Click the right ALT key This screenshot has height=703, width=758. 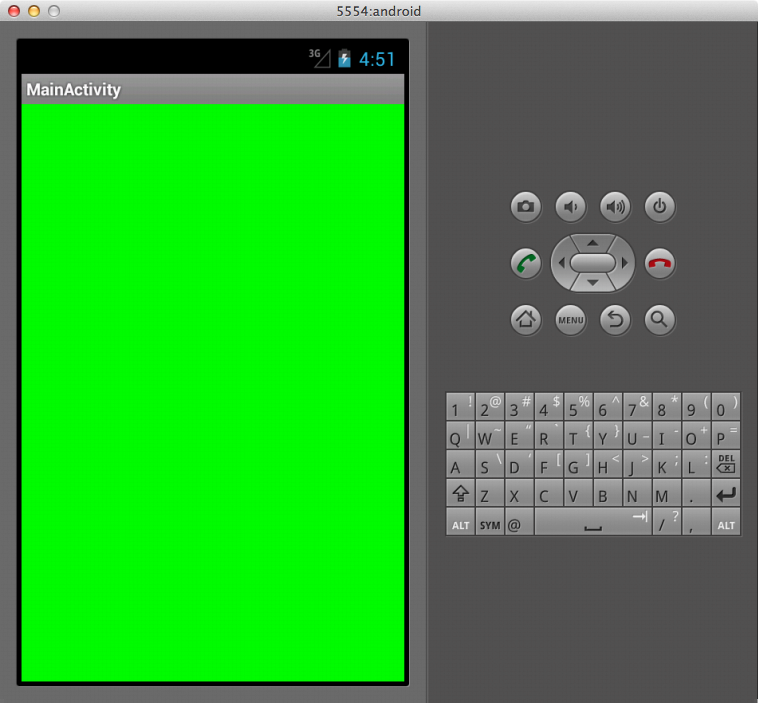coord(726,522)
